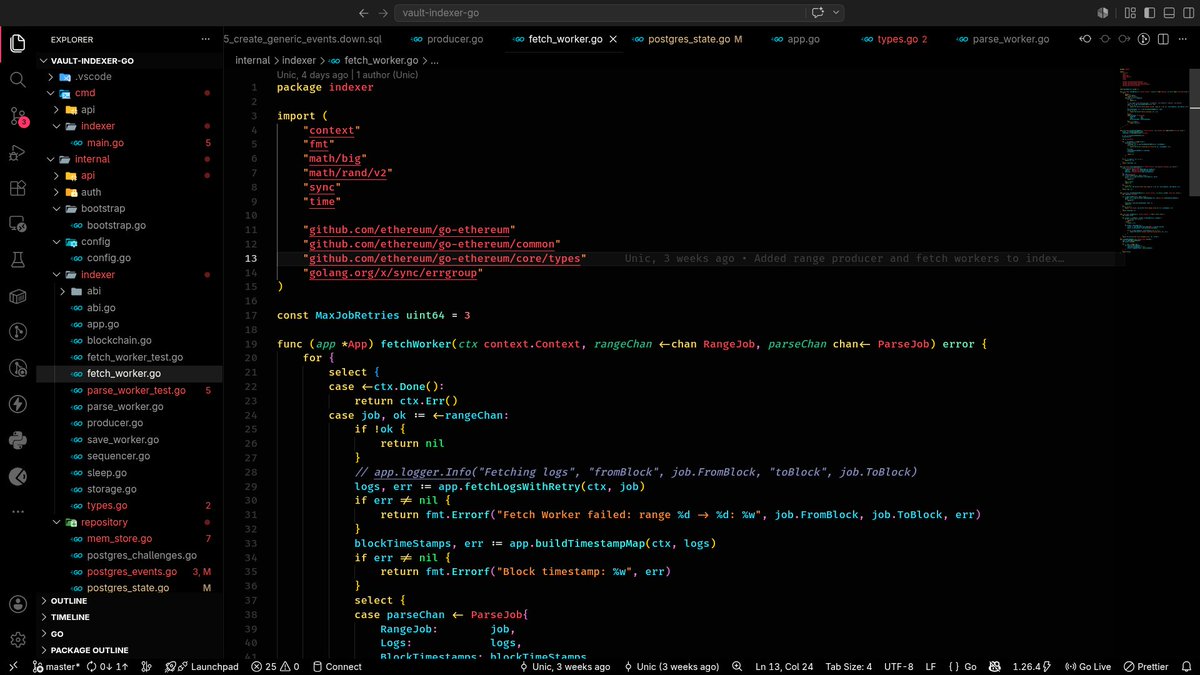This screenshot has height=675, width=1200.
Task: Open the create_generic_events.down.sql tab
Action: (302, 39)
